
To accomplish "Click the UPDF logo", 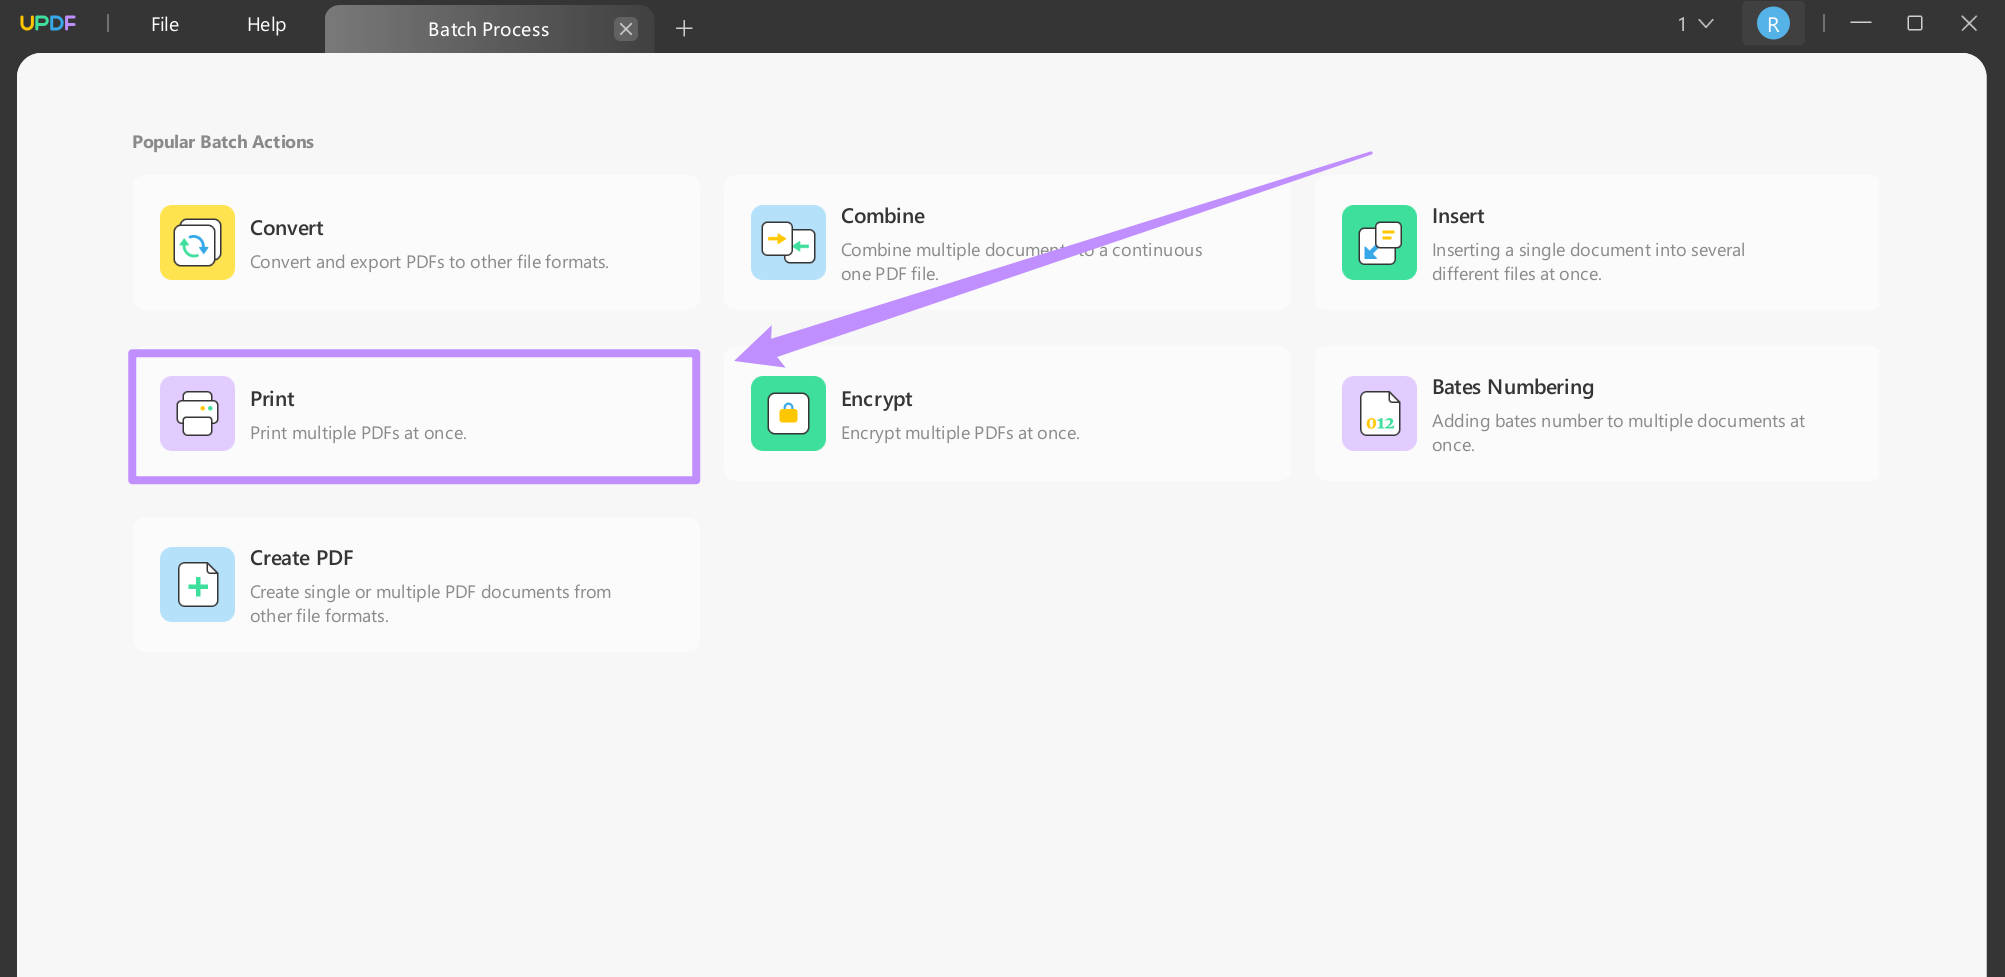I will 48,23.
